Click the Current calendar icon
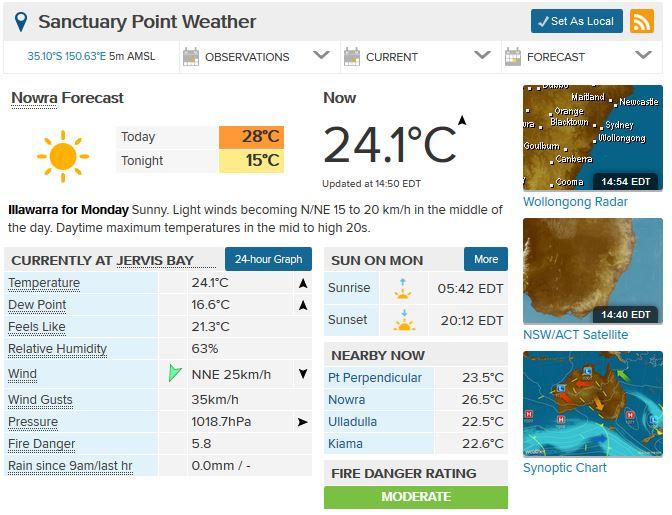 tap(351, 57)
